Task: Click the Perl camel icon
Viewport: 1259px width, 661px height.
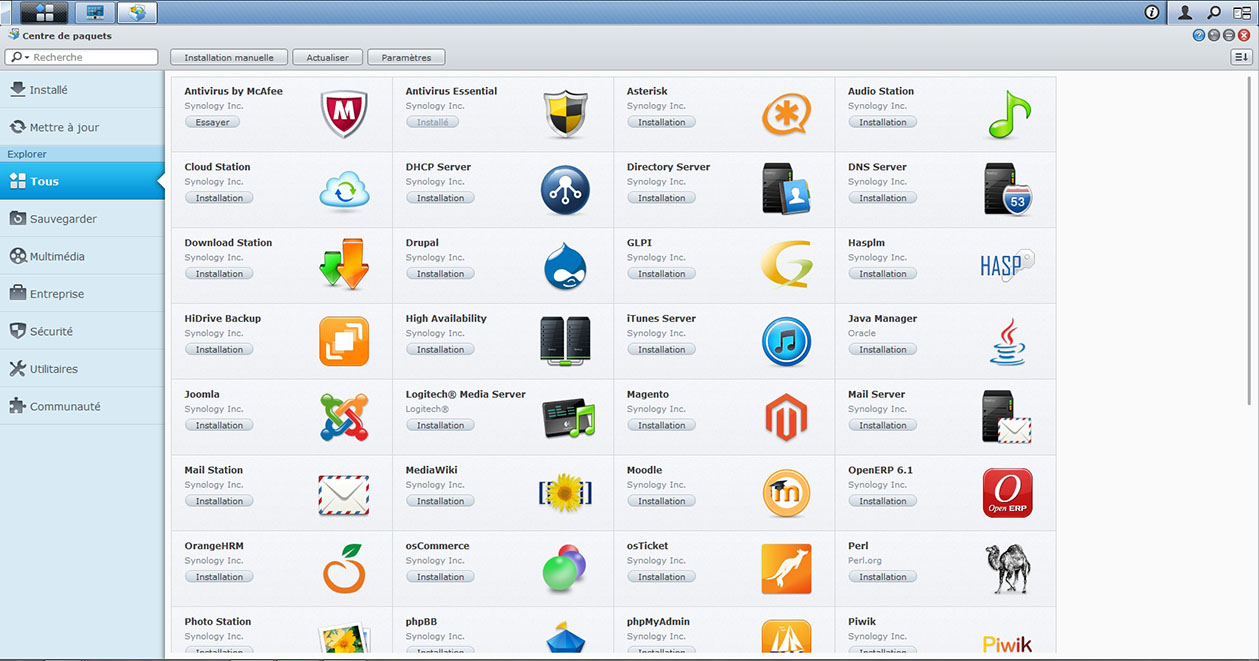Action: [x=1007, y=567]
